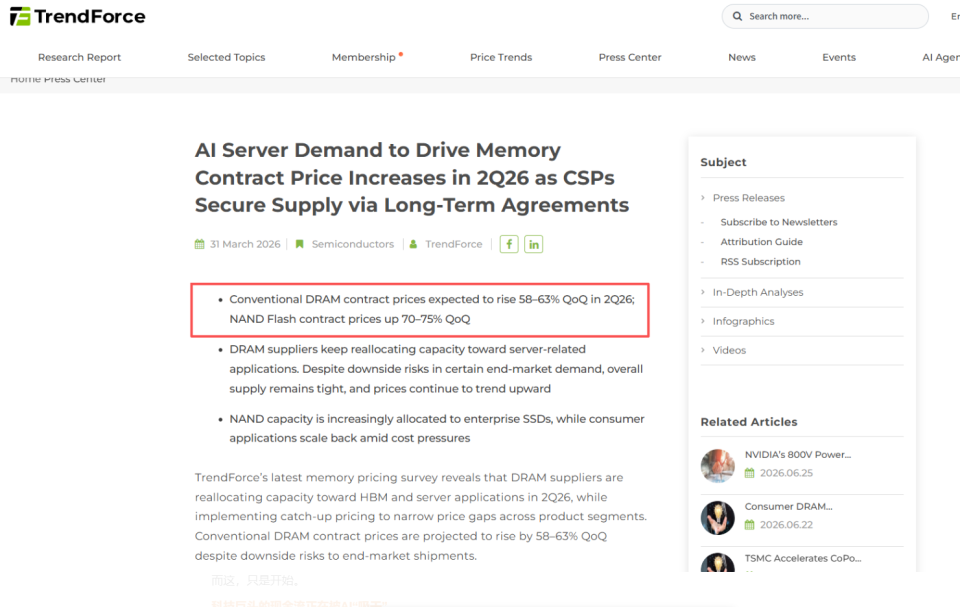Click the search magnifier icon
Screen dimensions: 960x607
[x=737, y=17]
